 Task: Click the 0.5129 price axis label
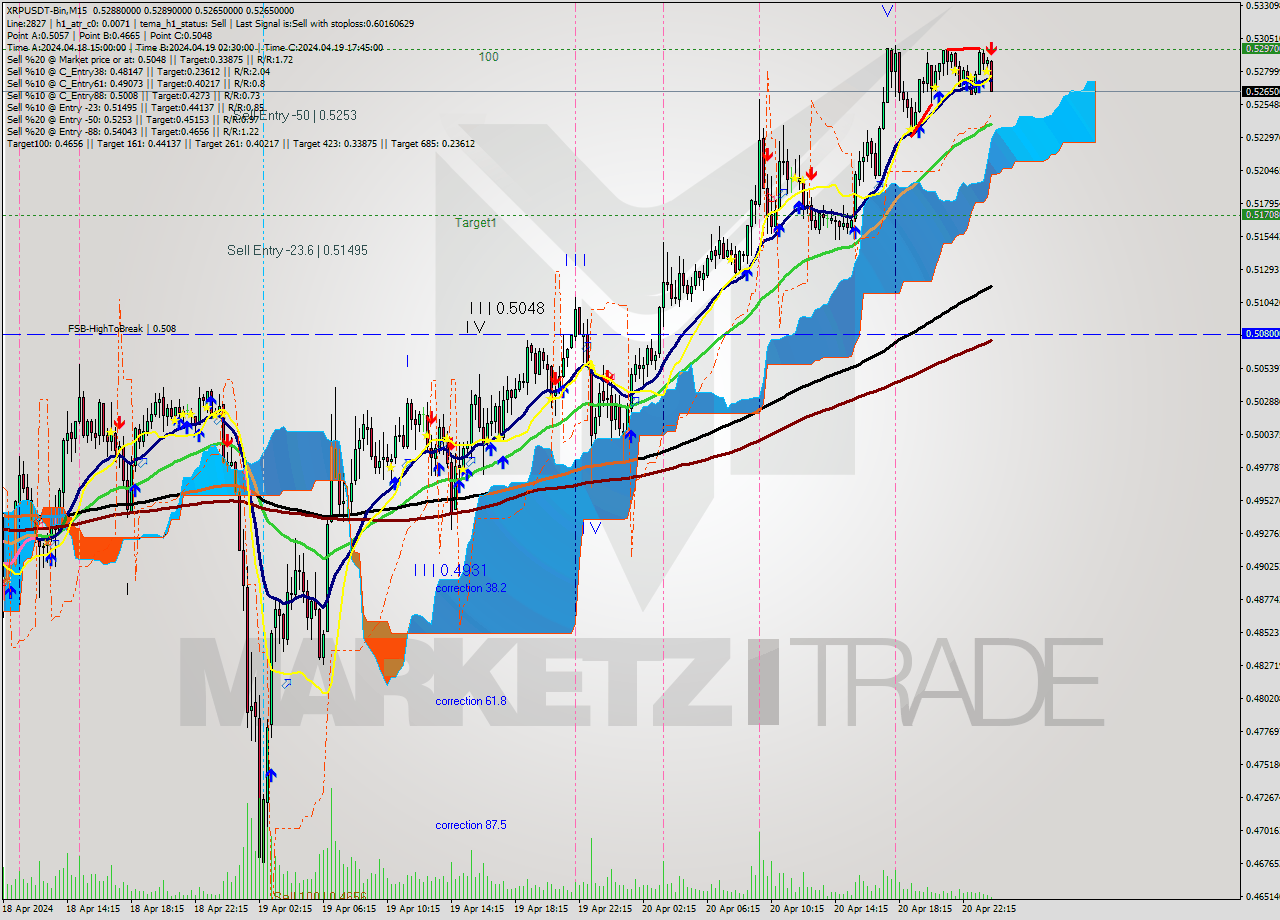tap(1261, 269)
